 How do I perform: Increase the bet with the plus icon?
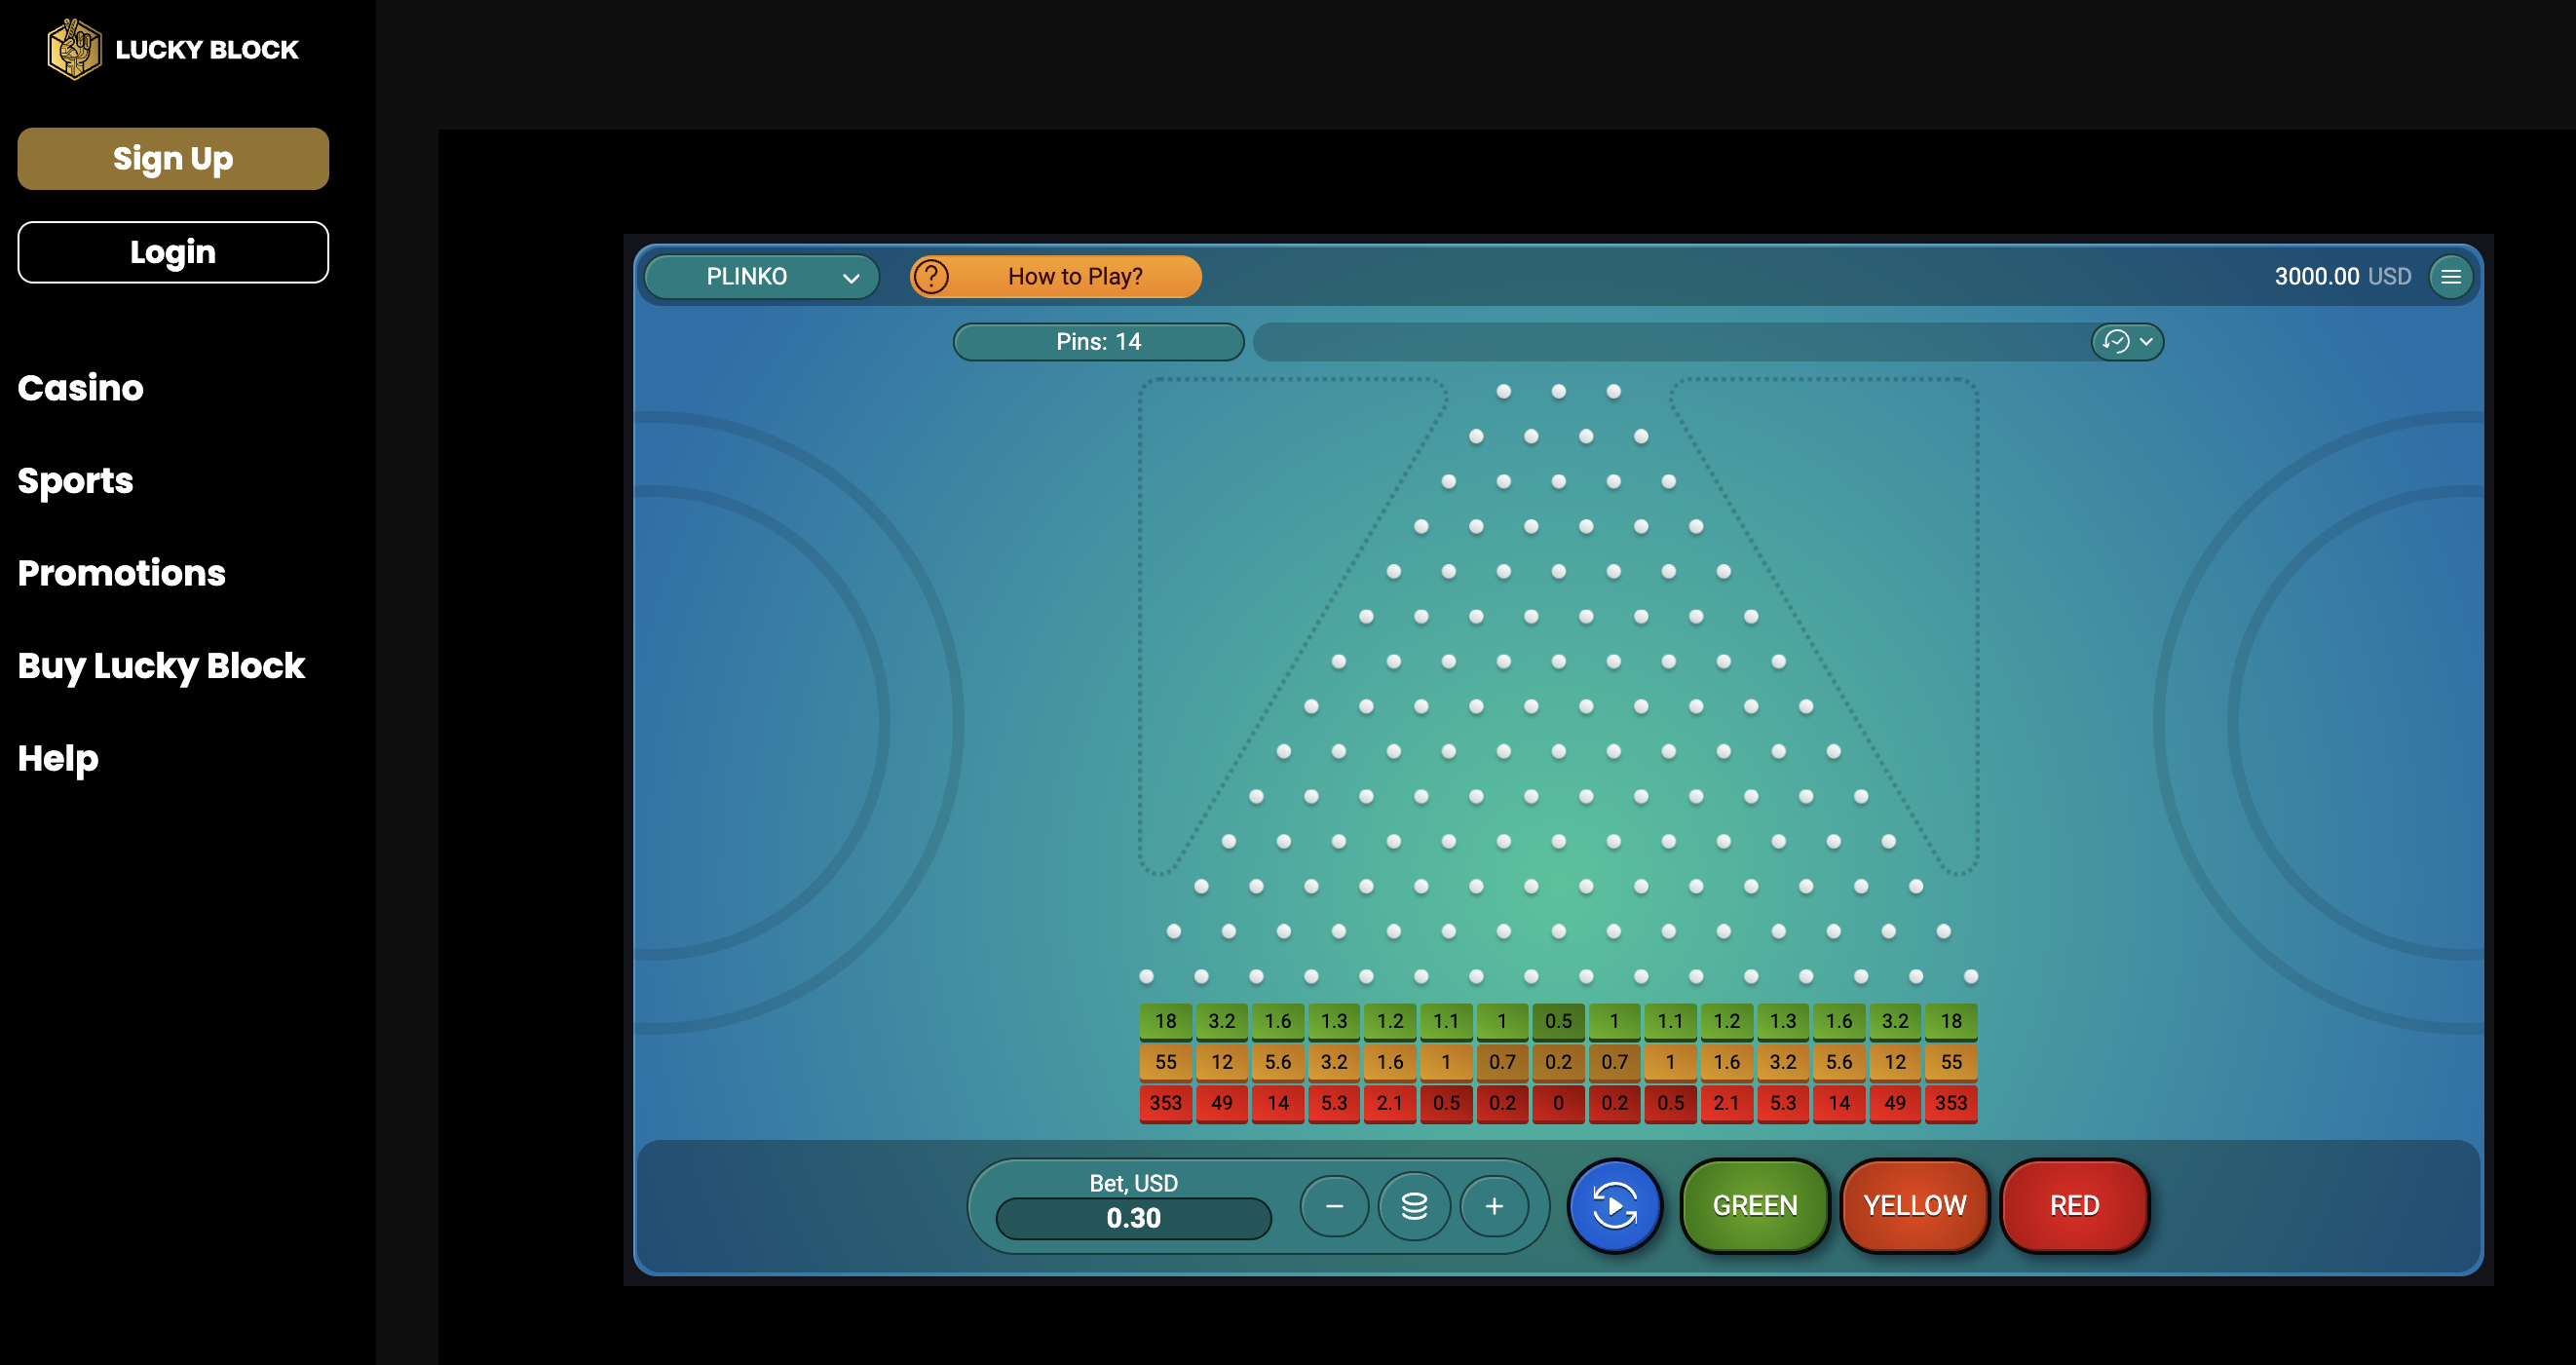tap(1494, 1206)
